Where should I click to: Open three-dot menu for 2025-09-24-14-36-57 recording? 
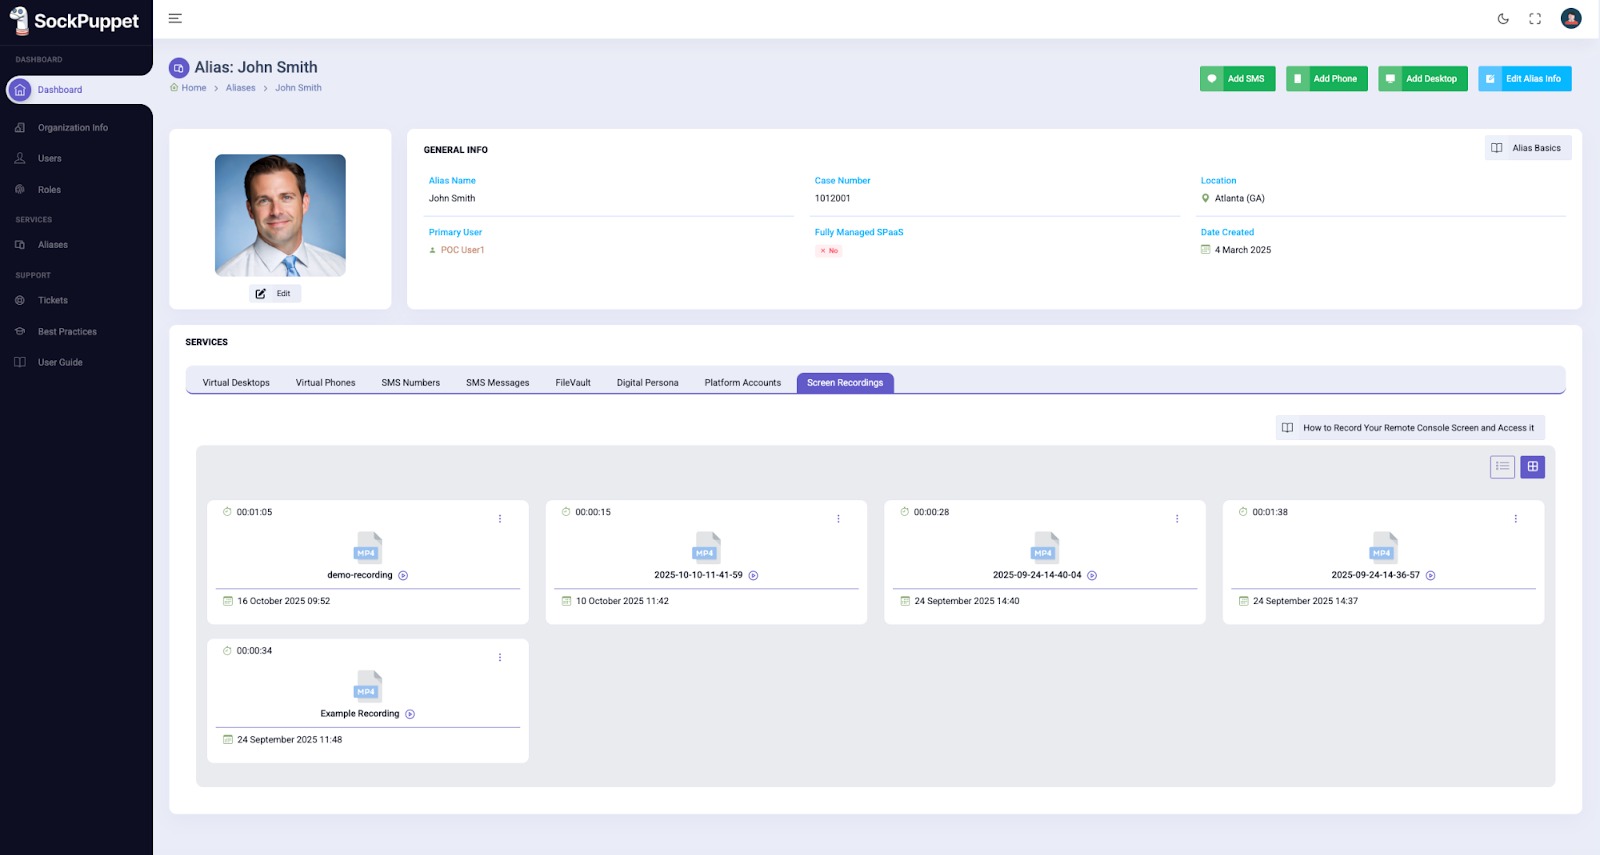1515,519
